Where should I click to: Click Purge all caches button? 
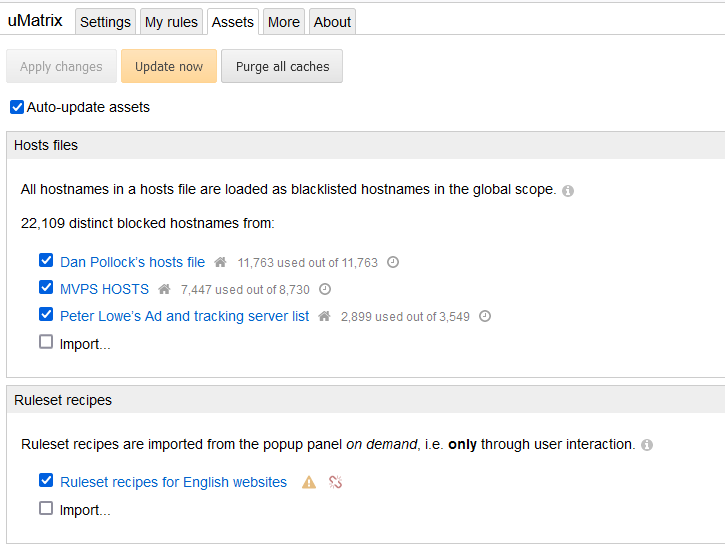[282, 67]
